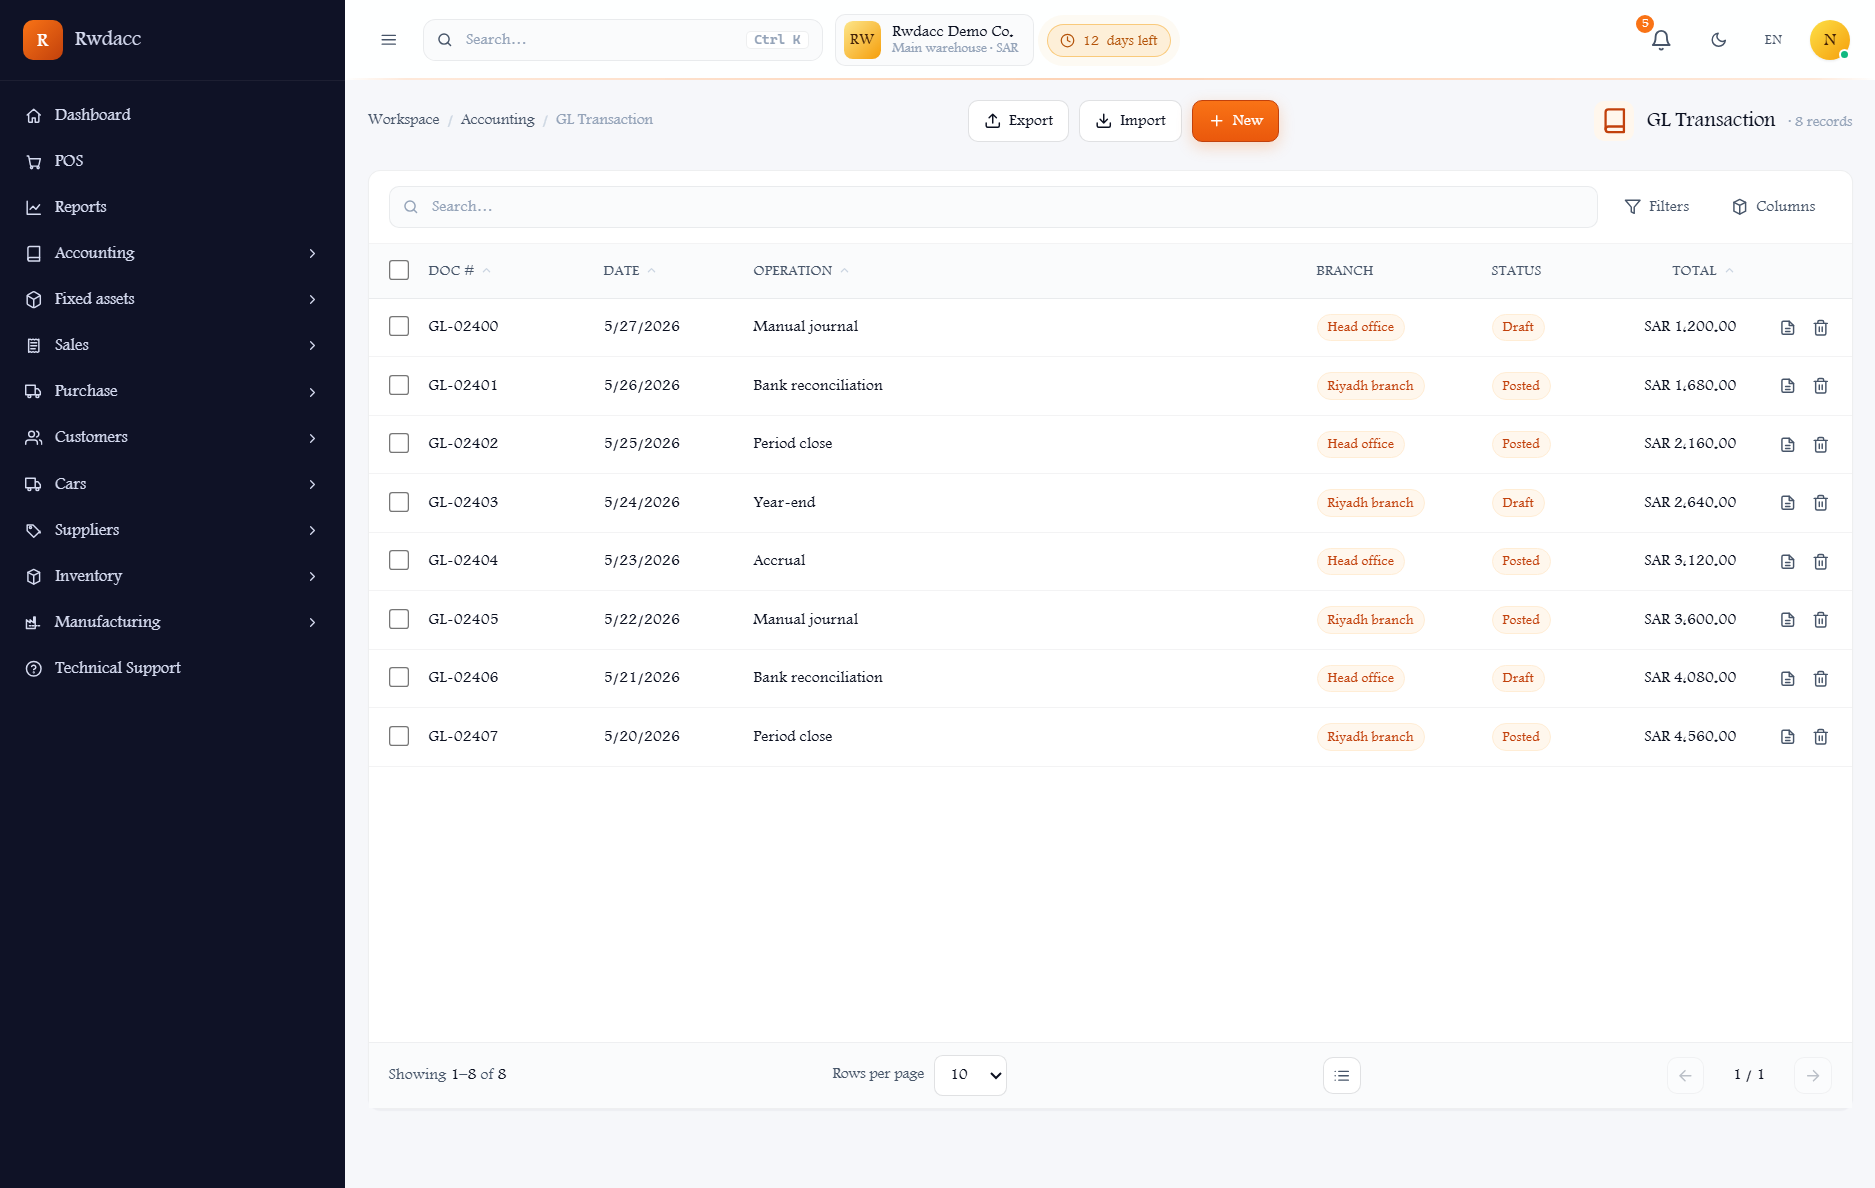Go to the next page arrow

pyautogui.click(x=1813, y=1075)
